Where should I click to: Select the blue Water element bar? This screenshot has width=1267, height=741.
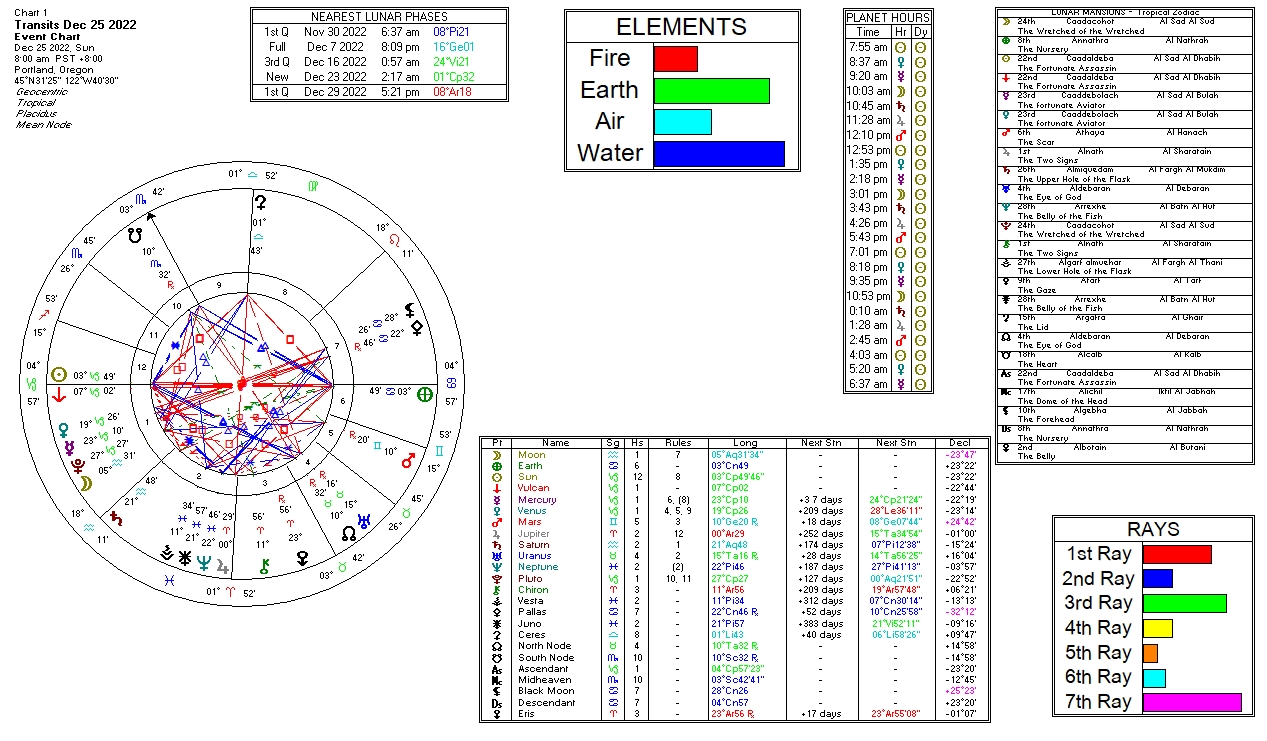coord(719,154)
